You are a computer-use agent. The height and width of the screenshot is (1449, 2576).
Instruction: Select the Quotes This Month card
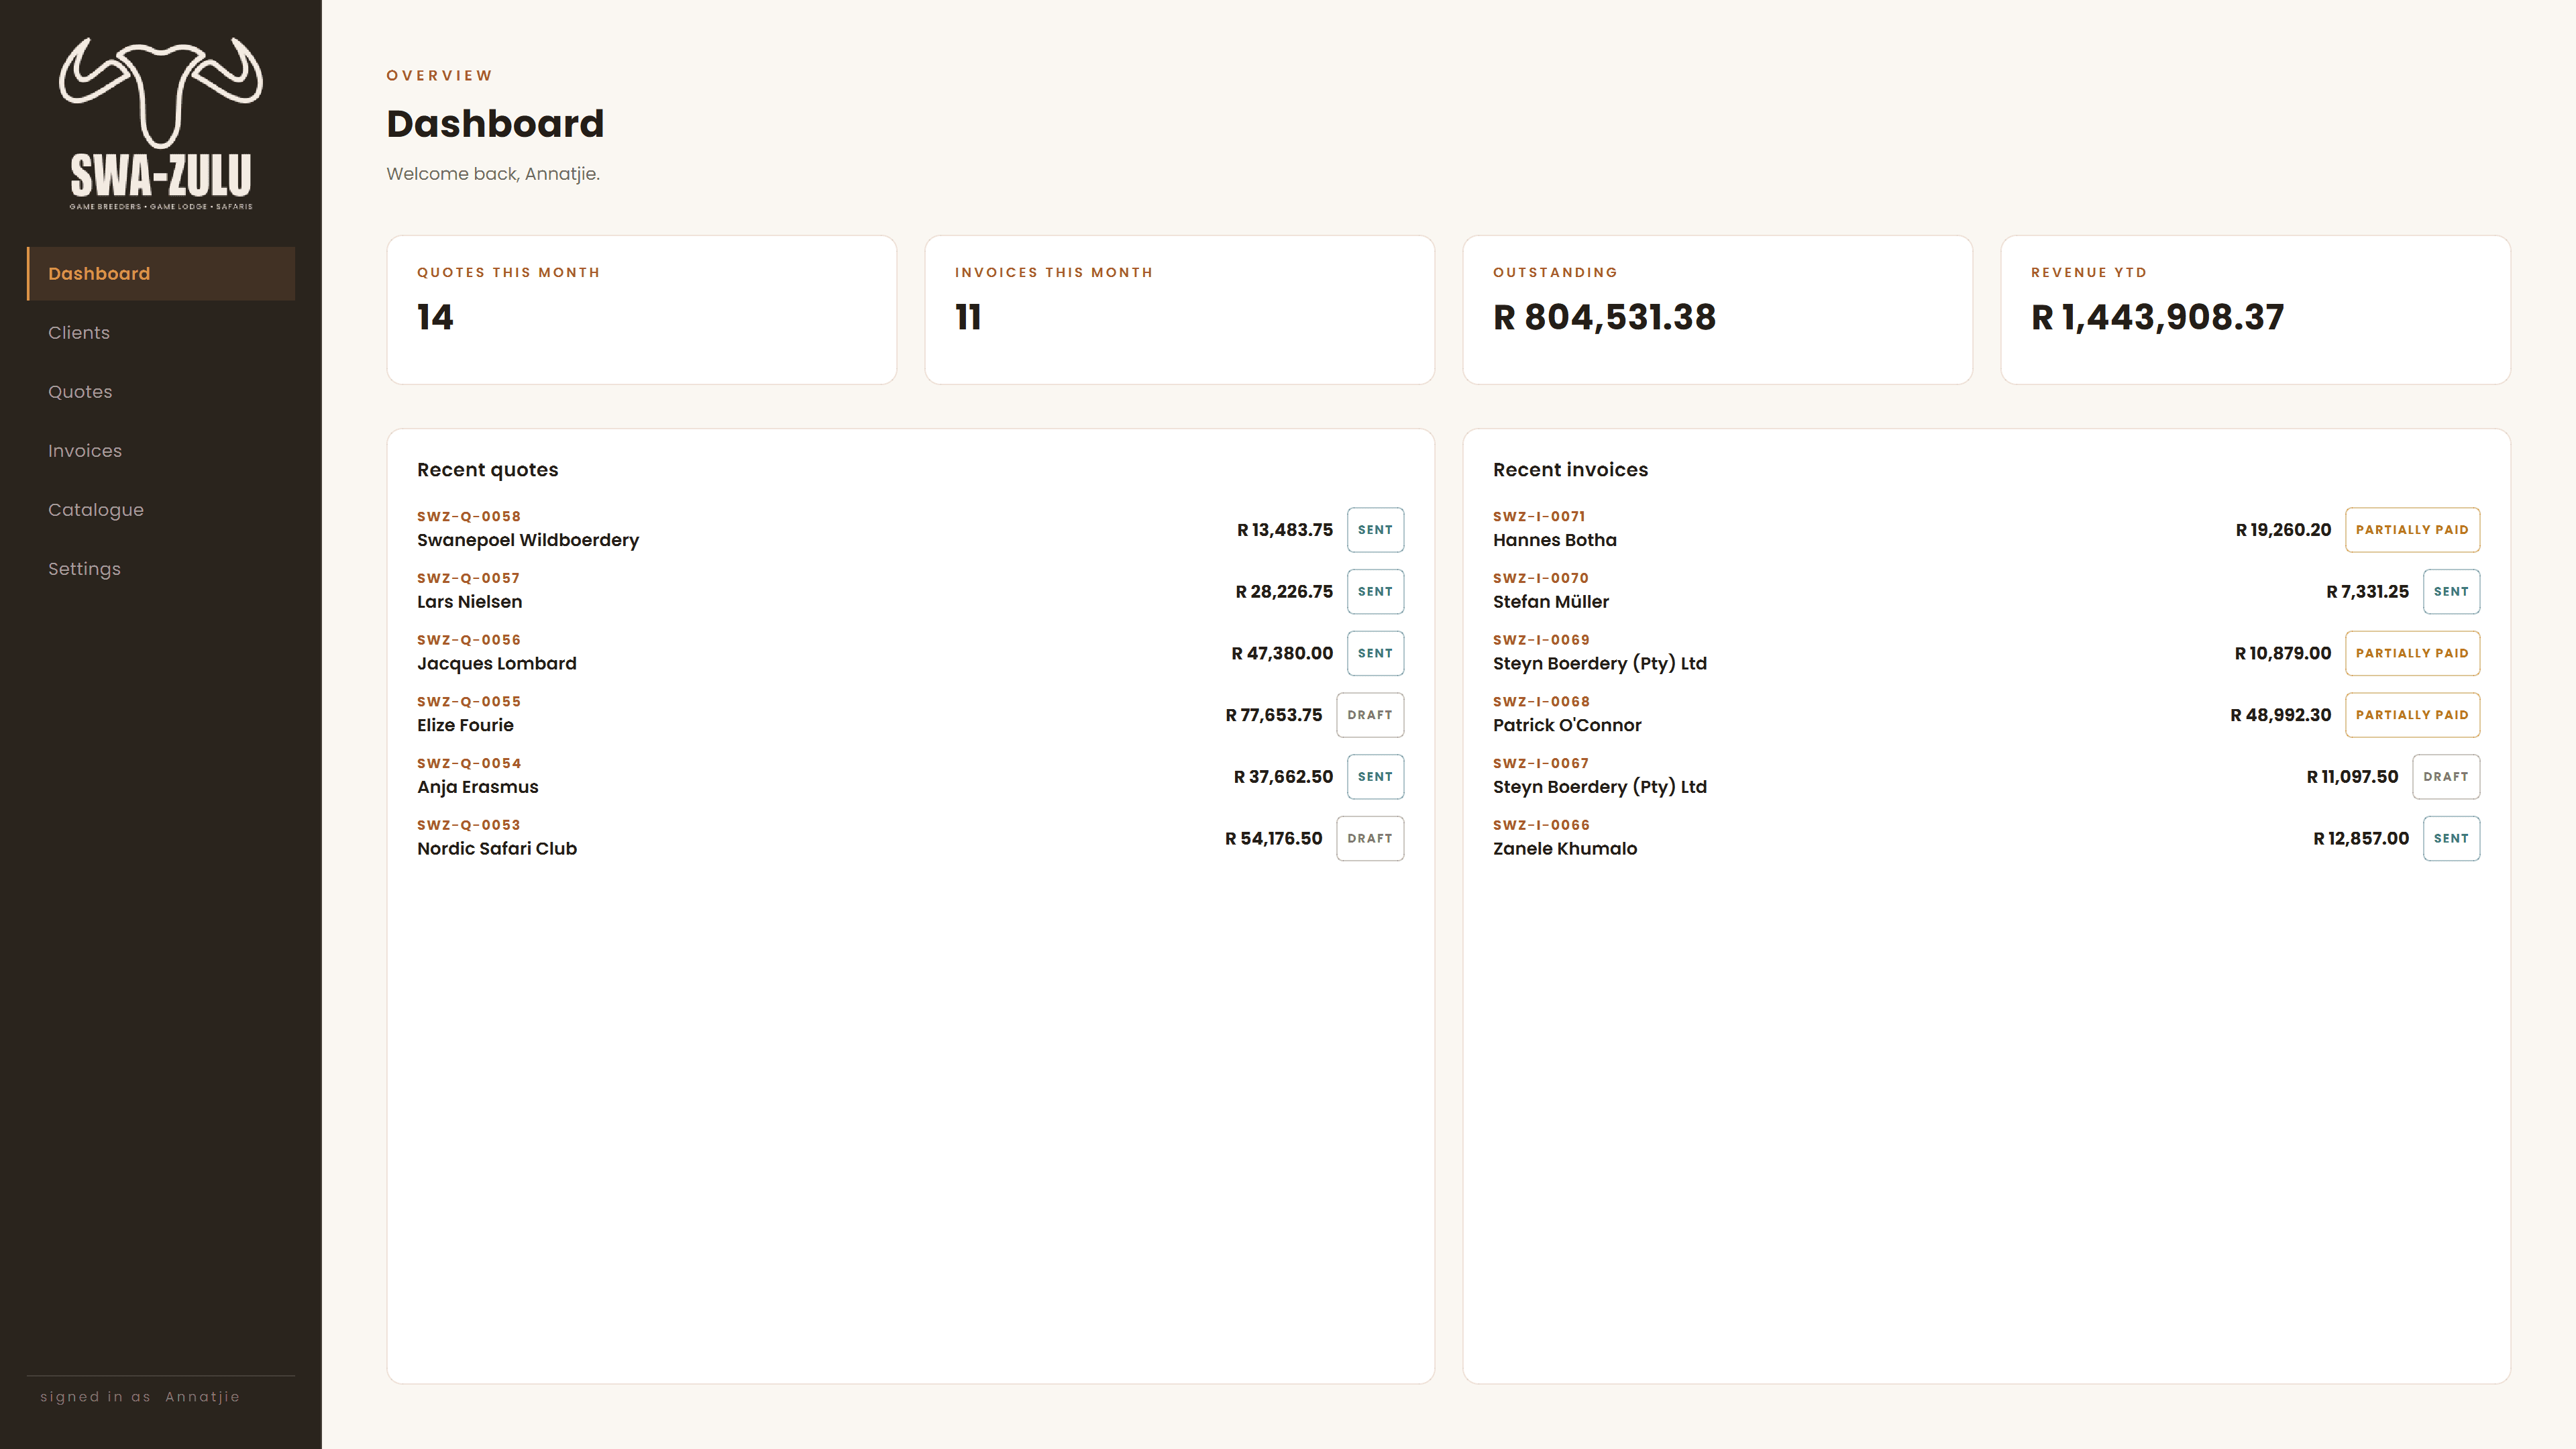tap(641, 310)
